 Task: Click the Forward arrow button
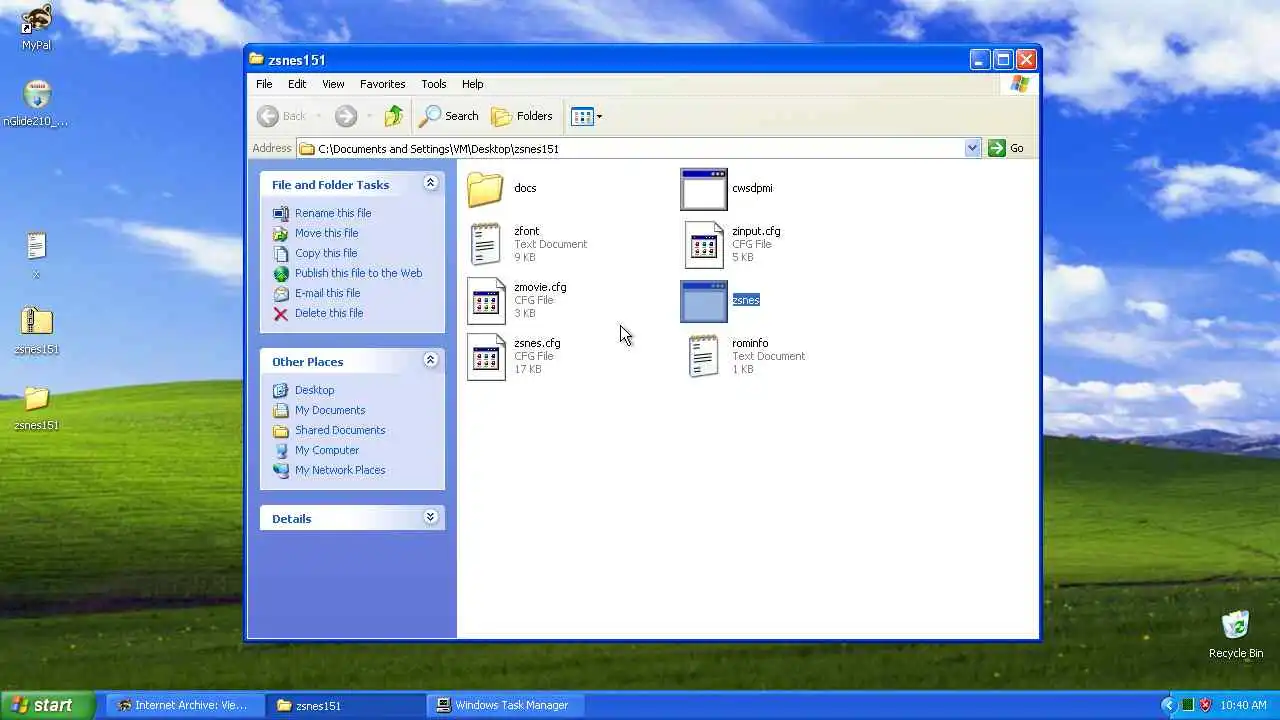pyautogui.click(x=346, y=116)
